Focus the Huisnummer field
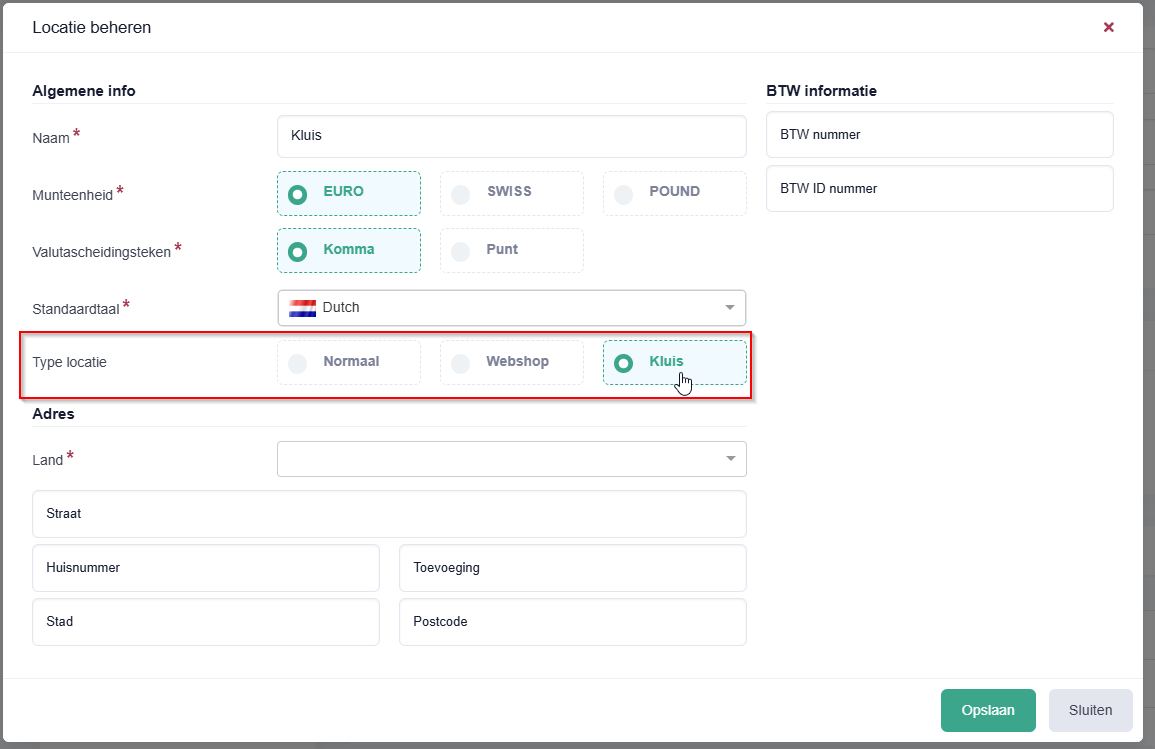The image size is (1155, 749). coord(205,568)
